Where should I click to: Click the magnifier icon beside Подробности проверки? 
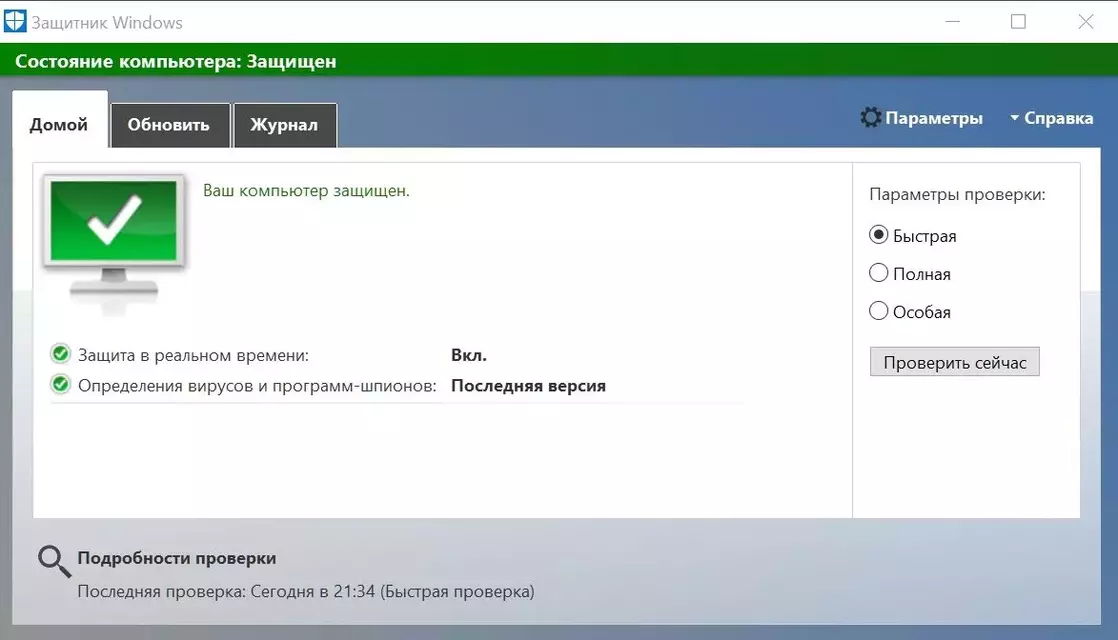(54, 562)
